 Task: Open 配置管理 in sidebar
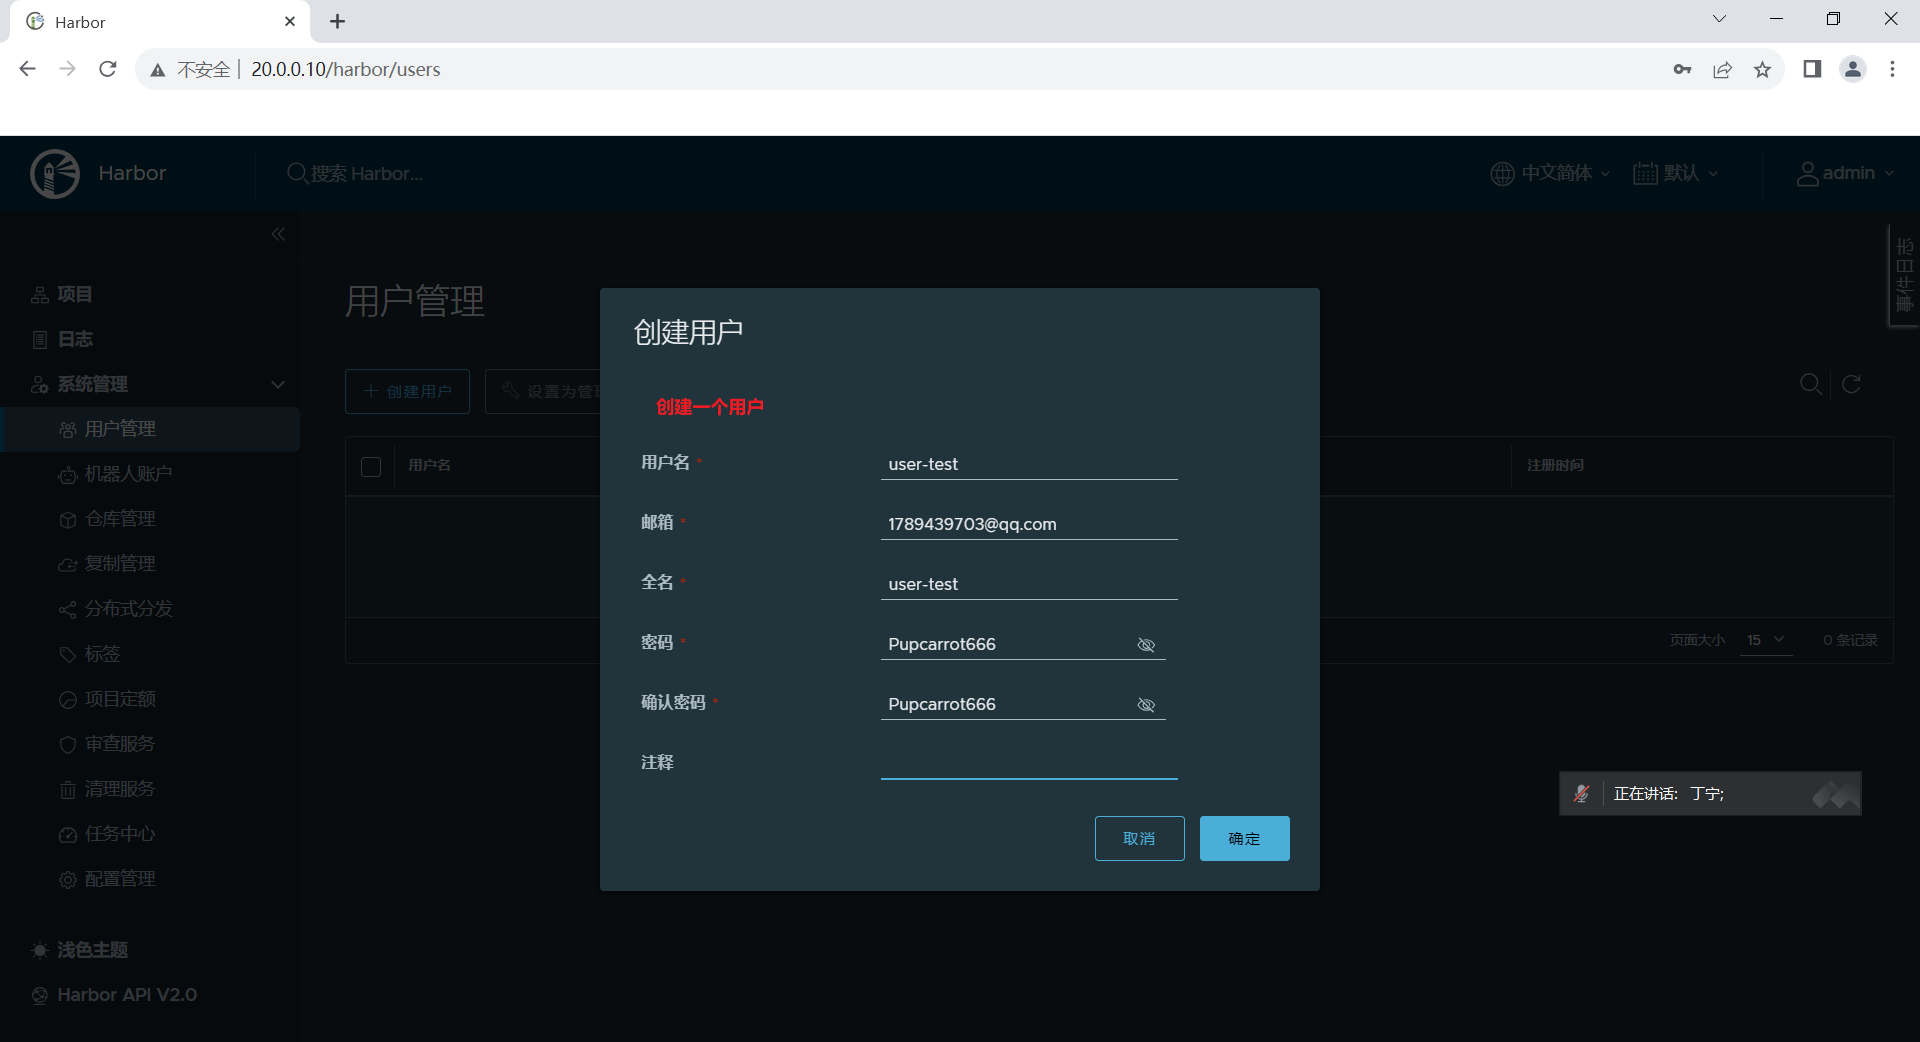click(x=119, y=879)
